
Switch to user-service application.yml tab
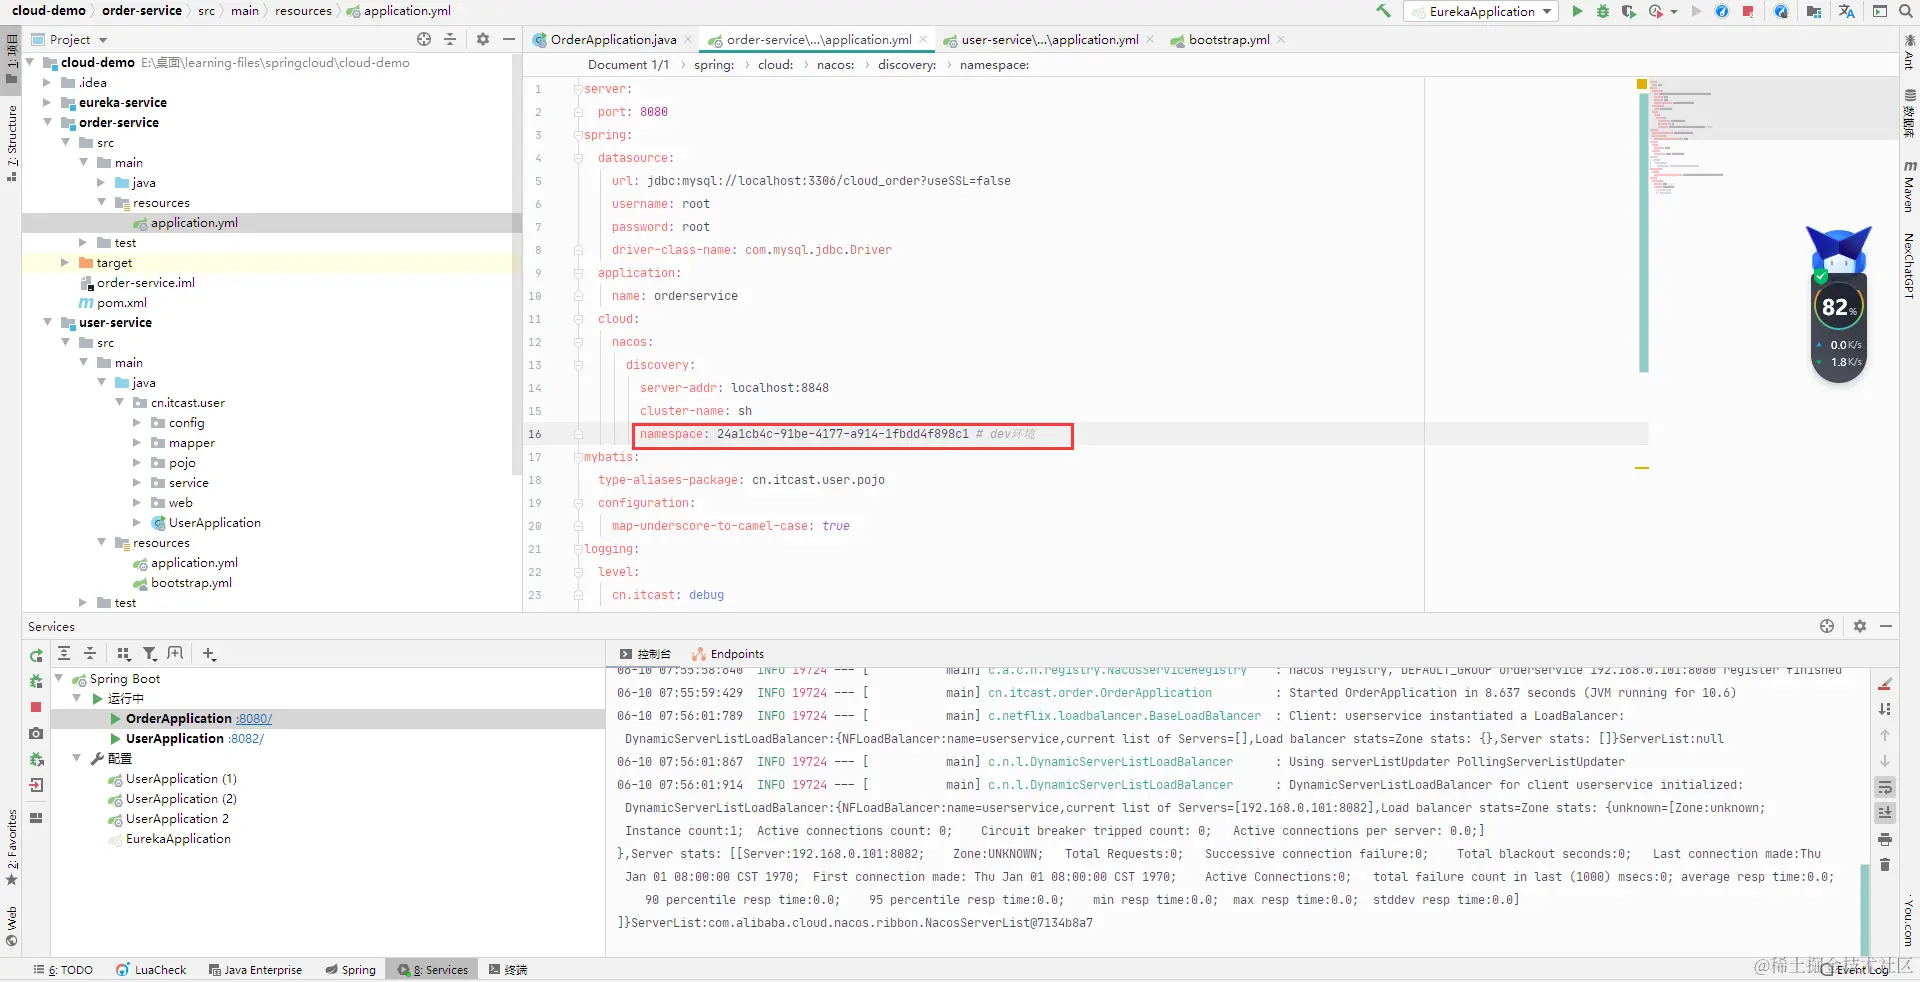point(1048,39)
